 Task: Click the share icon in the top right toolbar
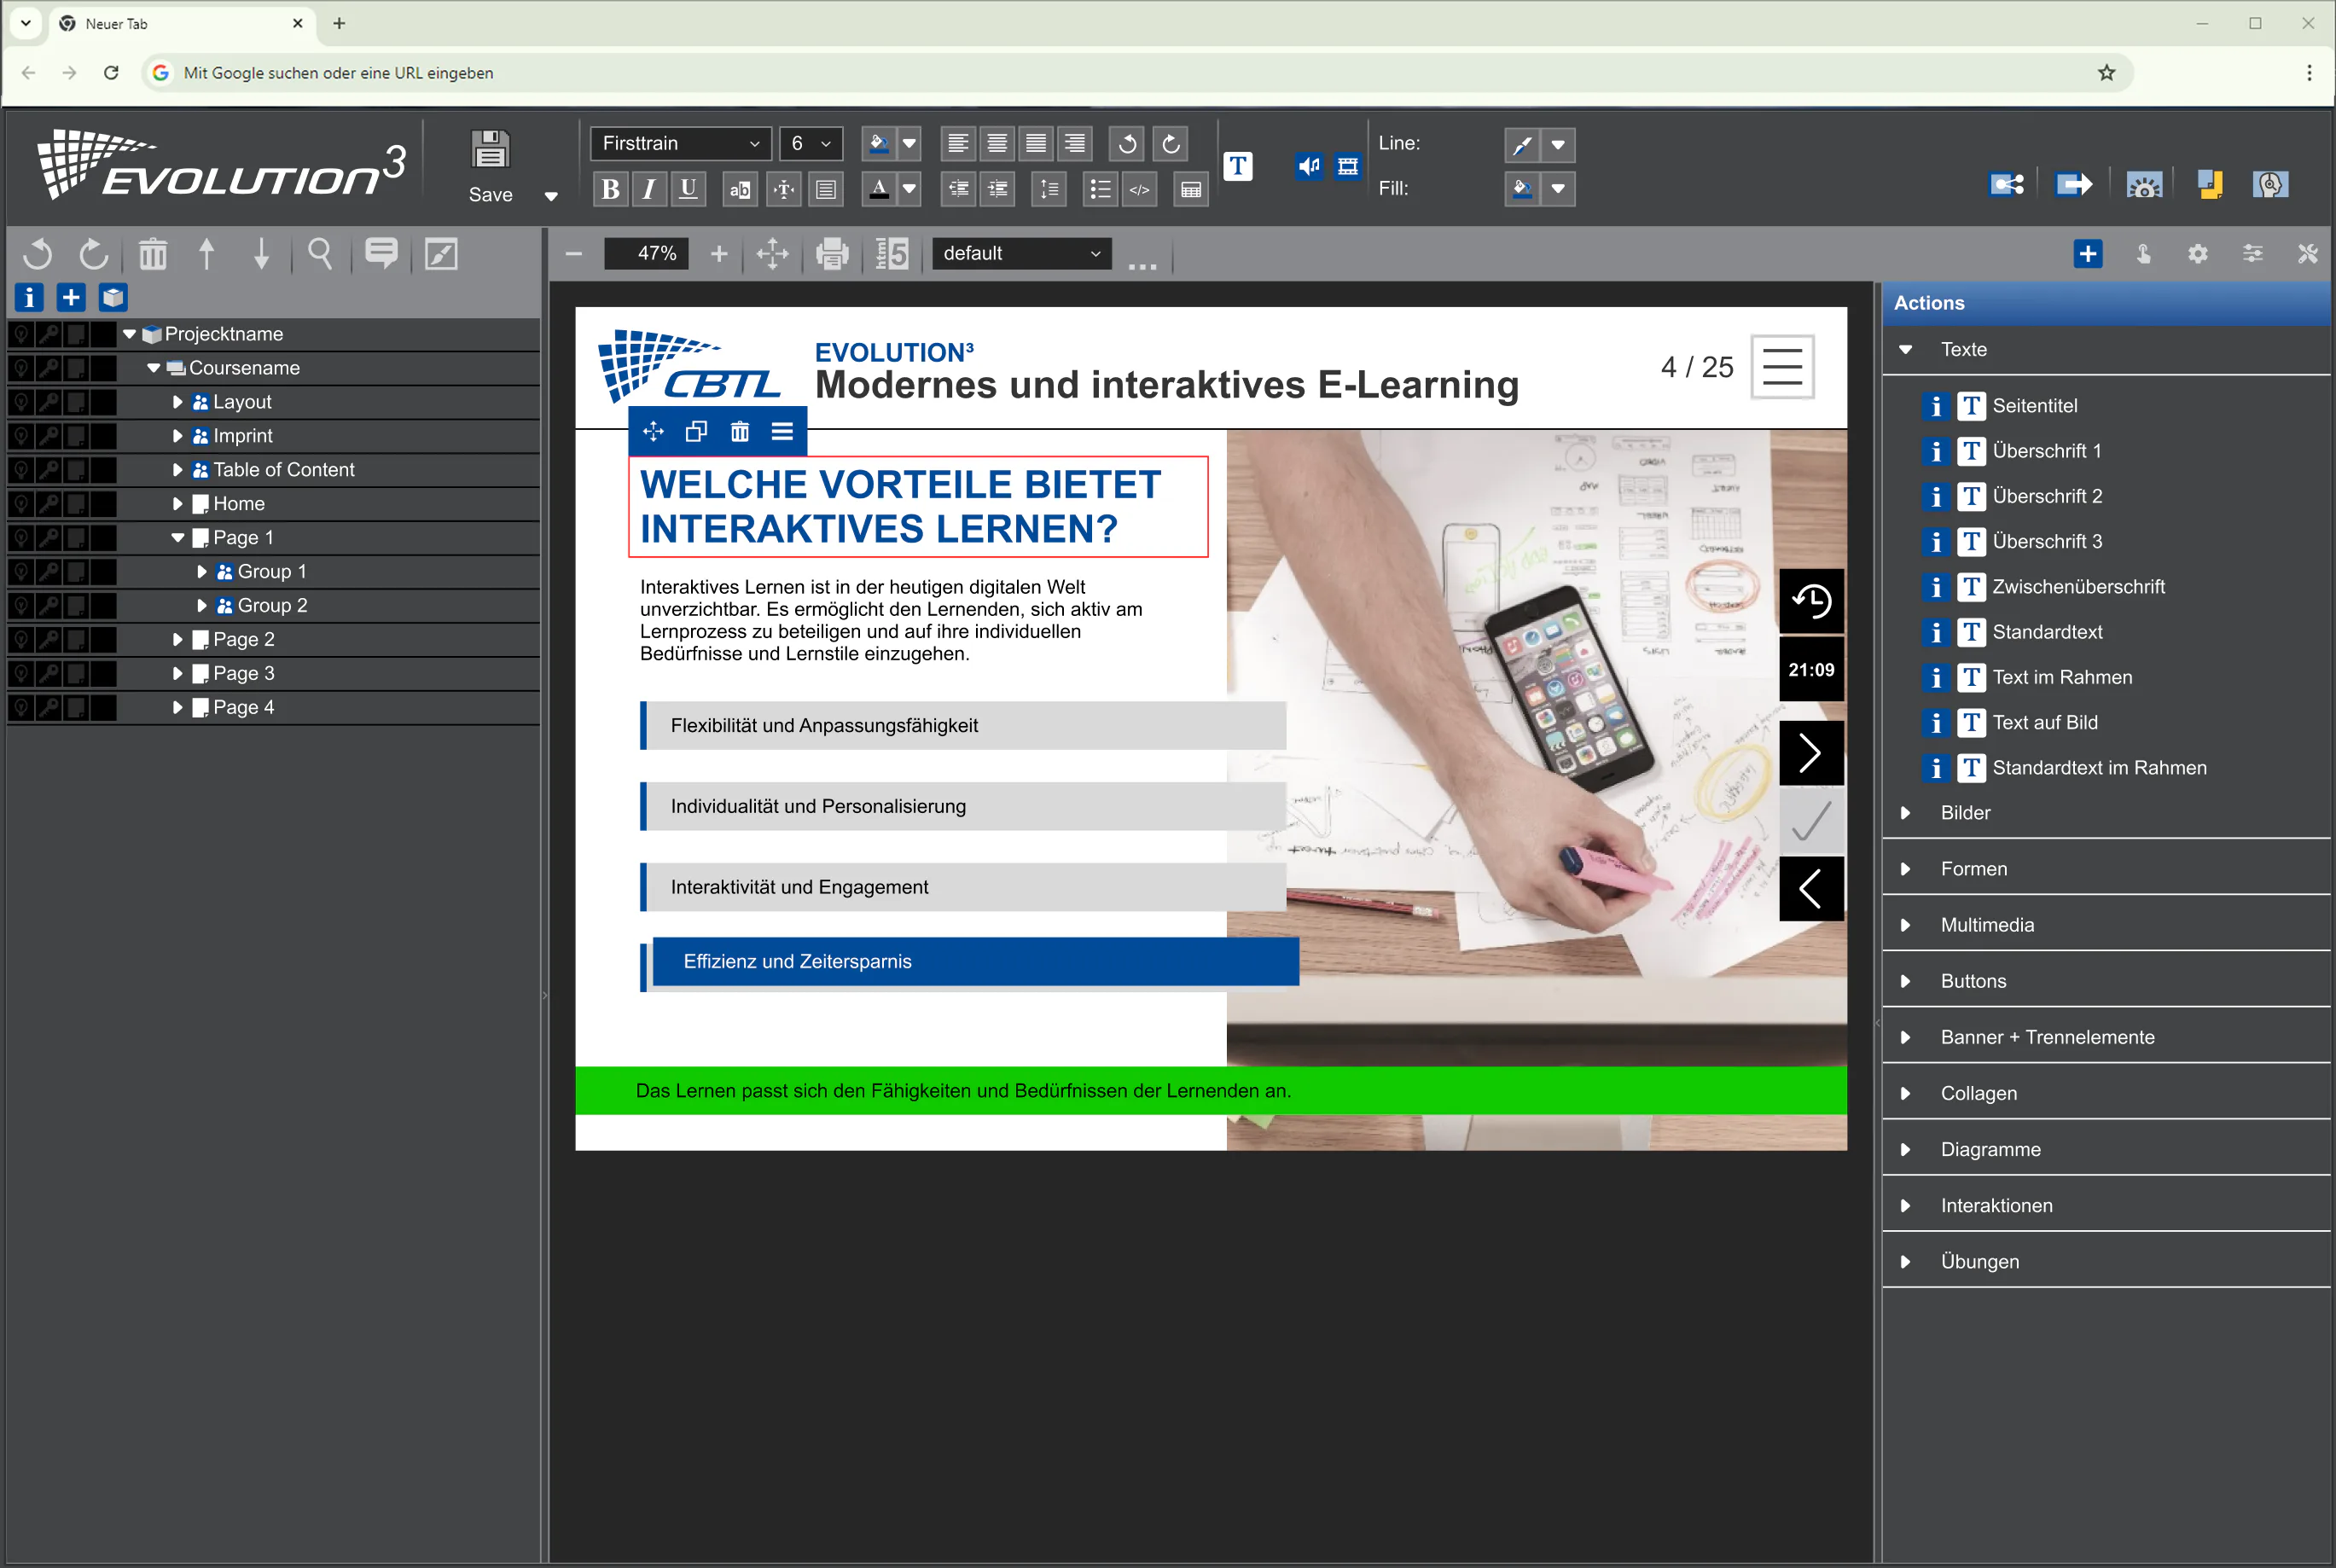pyautogui.click(x=2006, y=184)
